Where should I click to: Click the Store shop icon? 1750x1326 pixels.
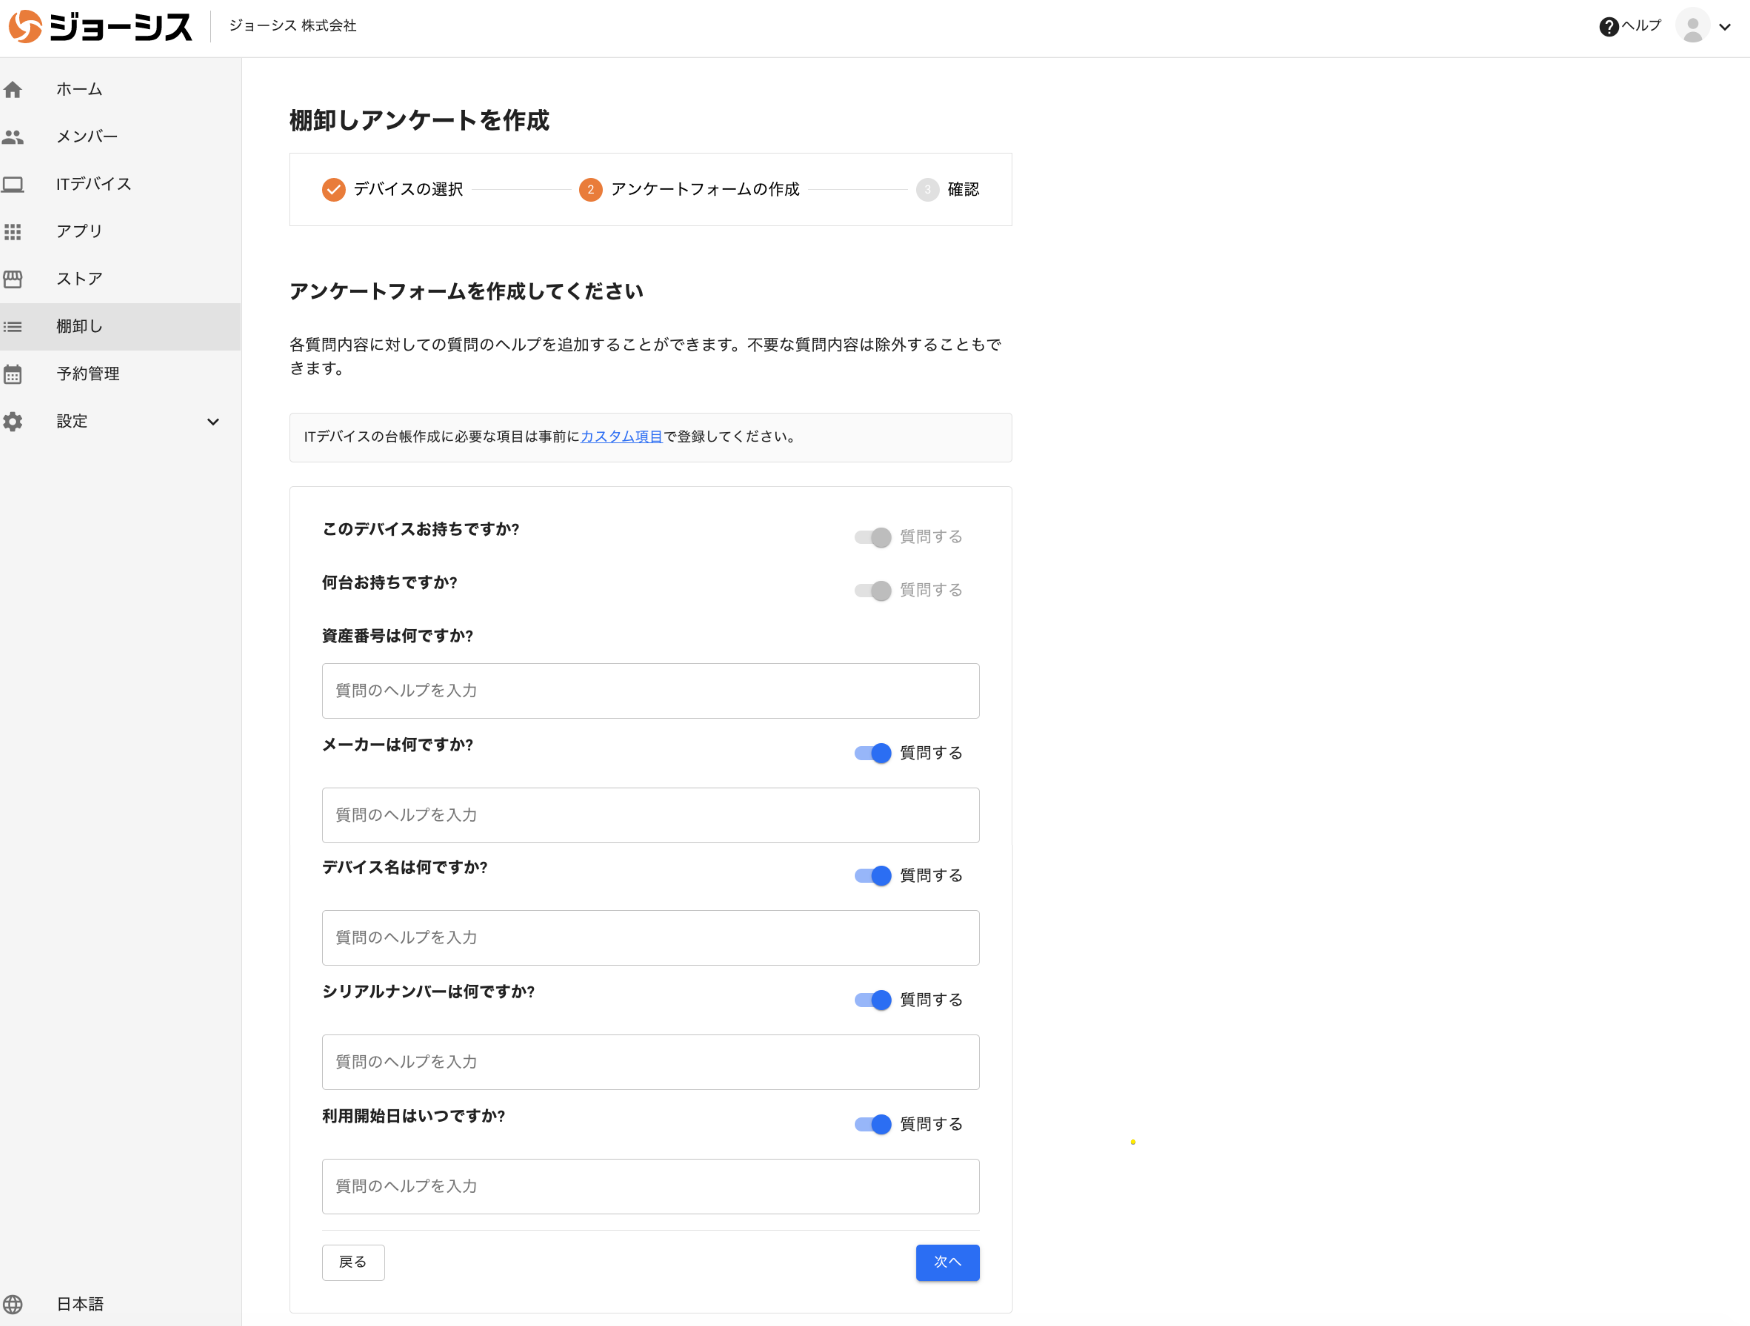13,279
